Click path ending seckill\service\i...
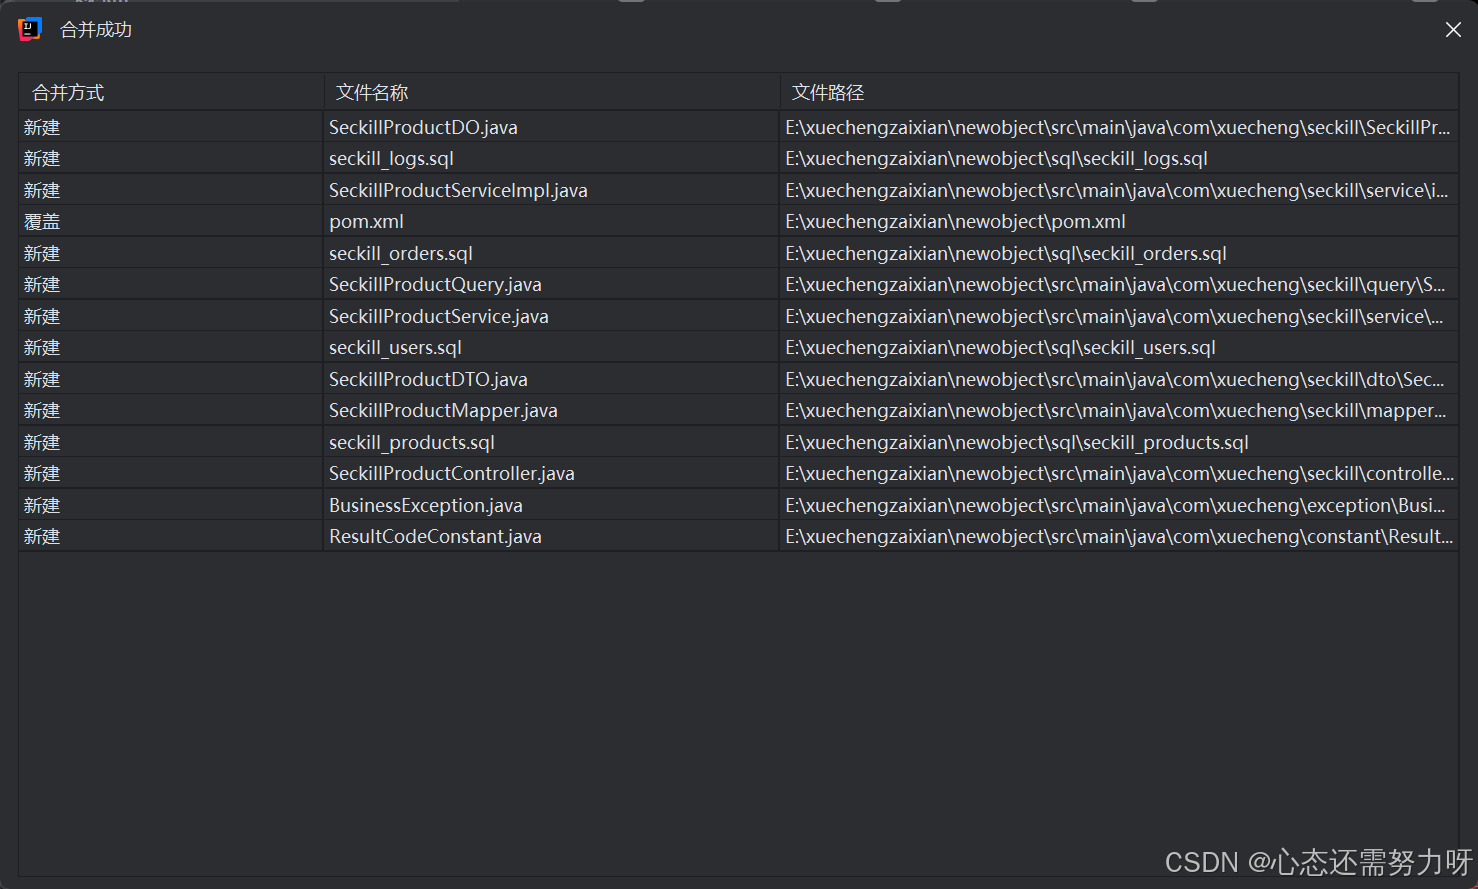Screen dimensions: 1478x889 pos(1116,190)
